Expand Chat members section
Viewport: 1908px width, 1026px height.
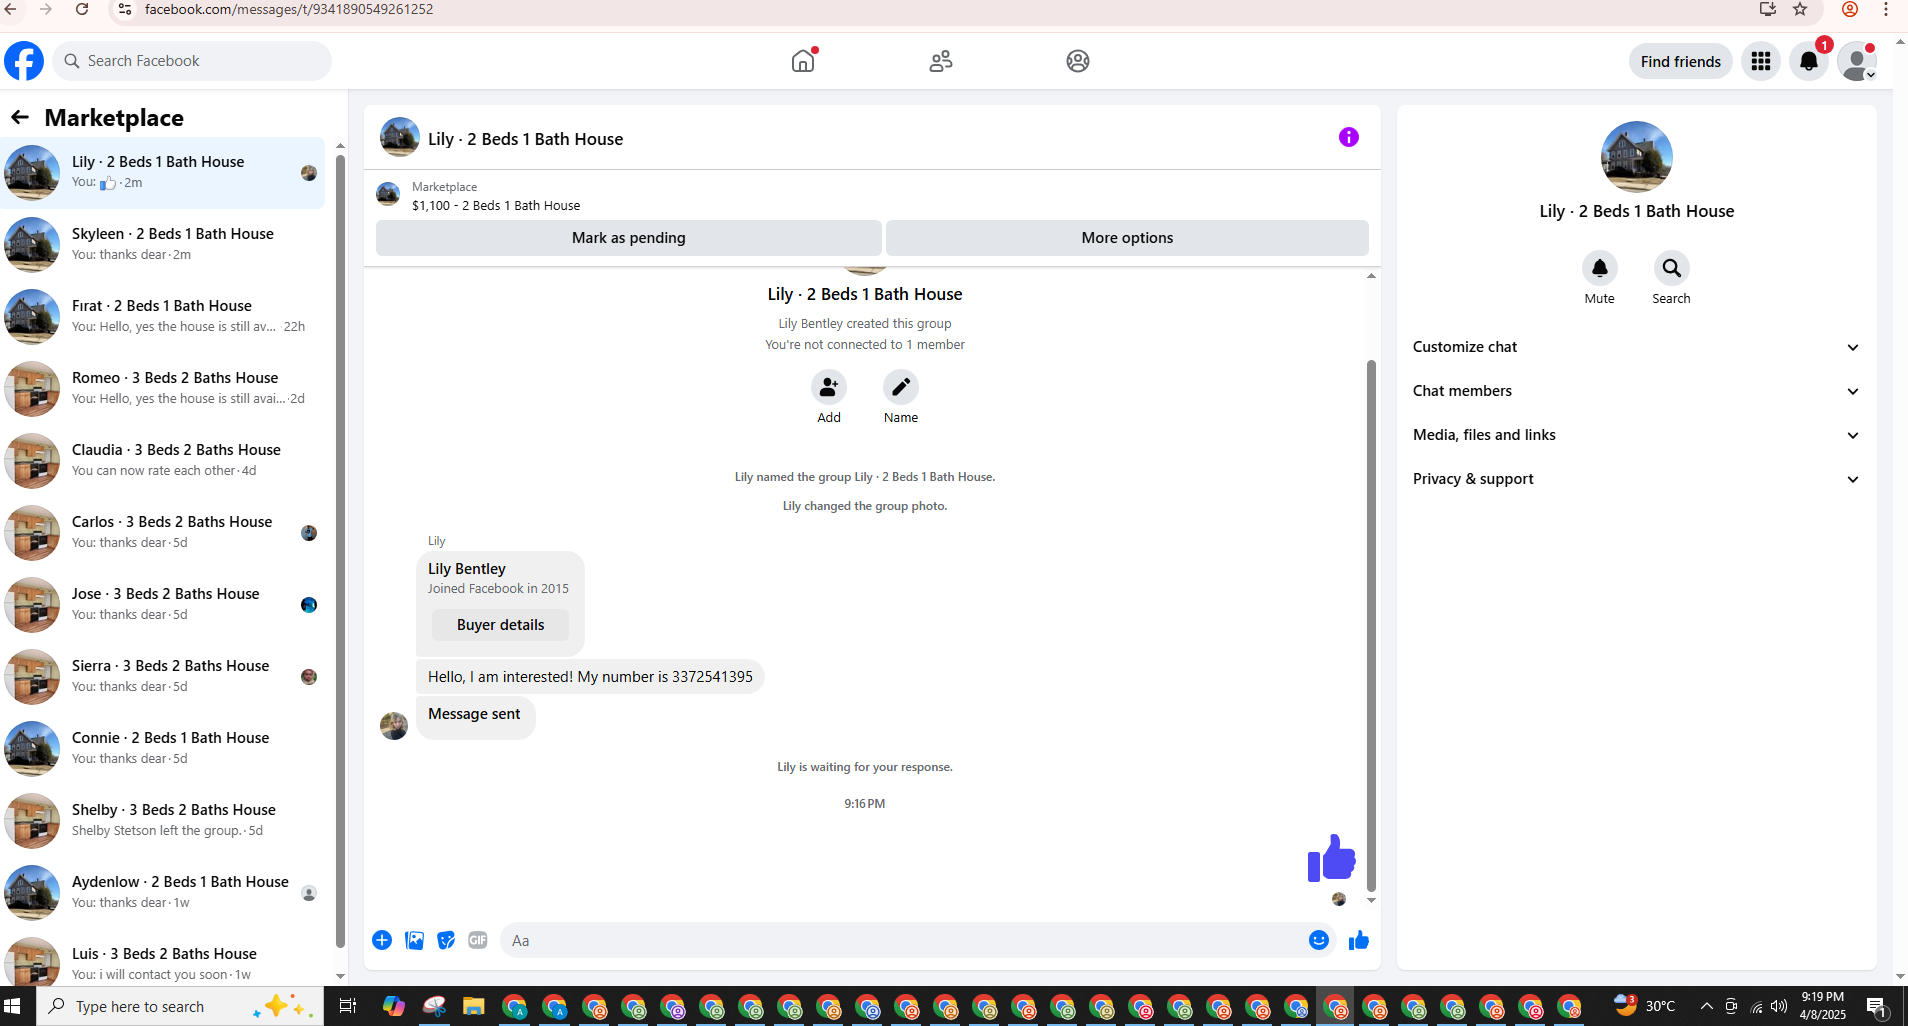tap(1636, 391)
